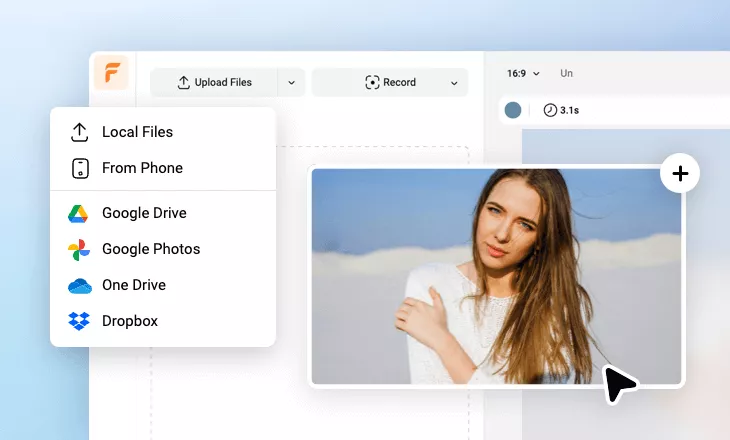Screen dimensions: 730x440
Task: Choose the From Phone menu option
Action: coord(142,168)
